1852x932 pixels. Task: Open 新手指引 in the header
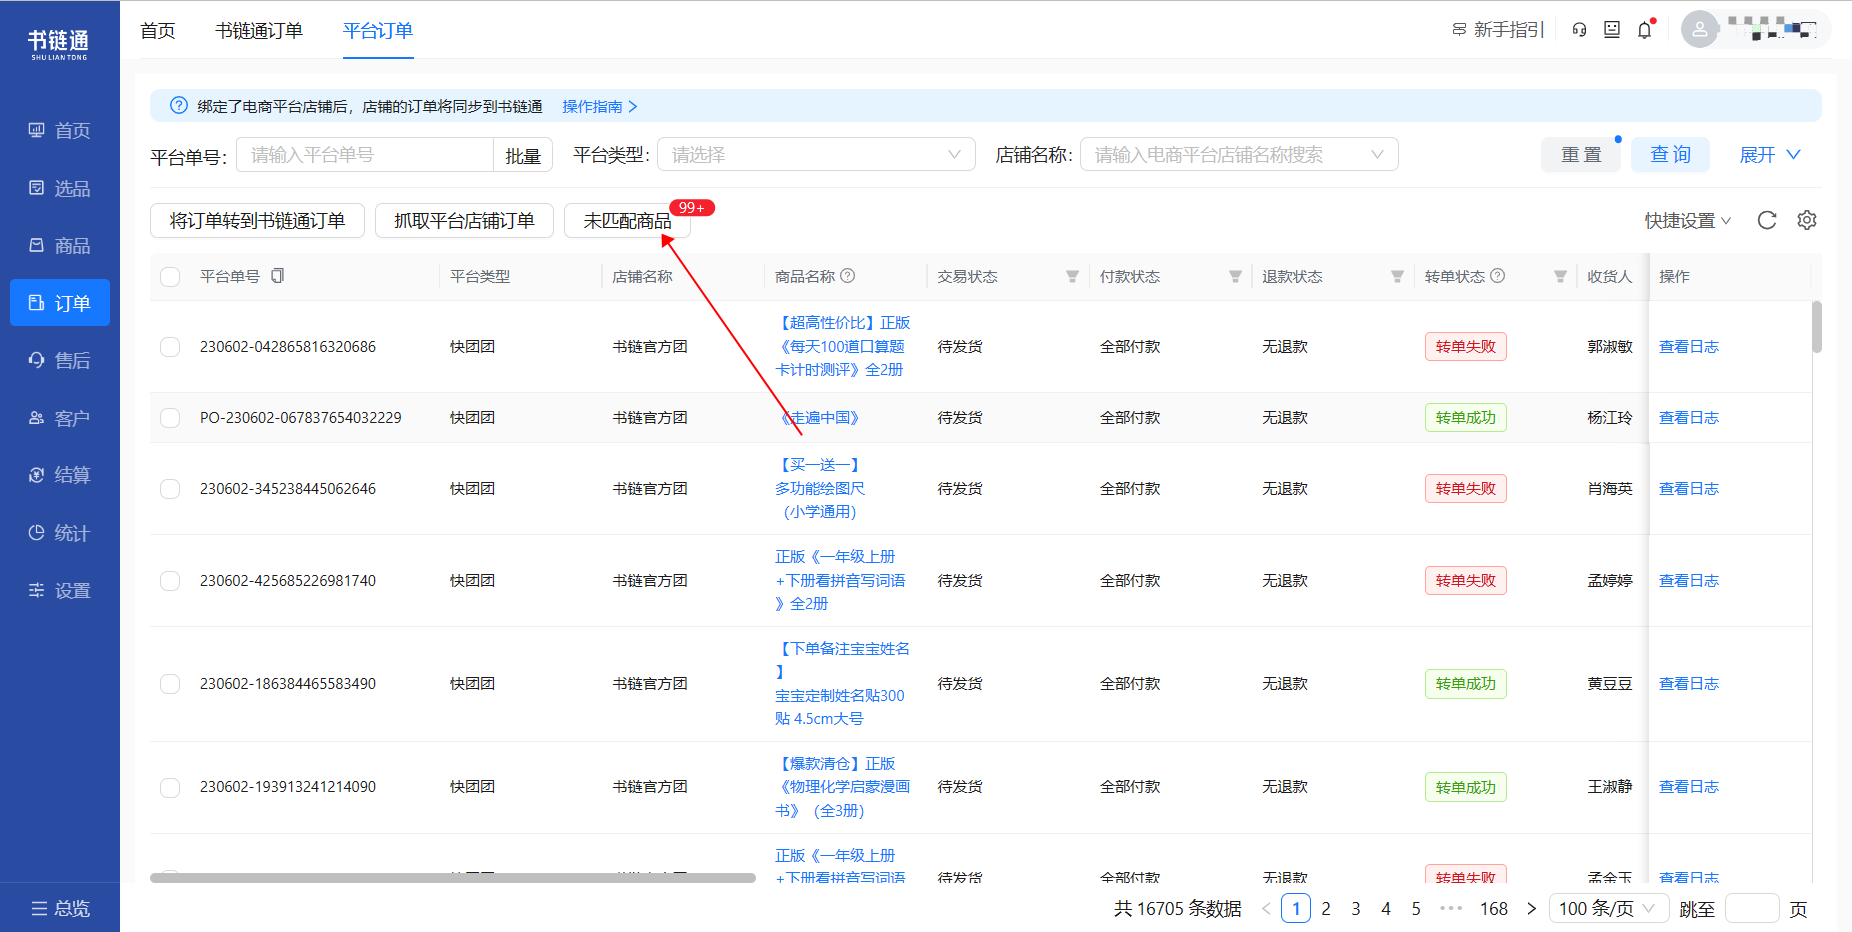coord(1498,30)
